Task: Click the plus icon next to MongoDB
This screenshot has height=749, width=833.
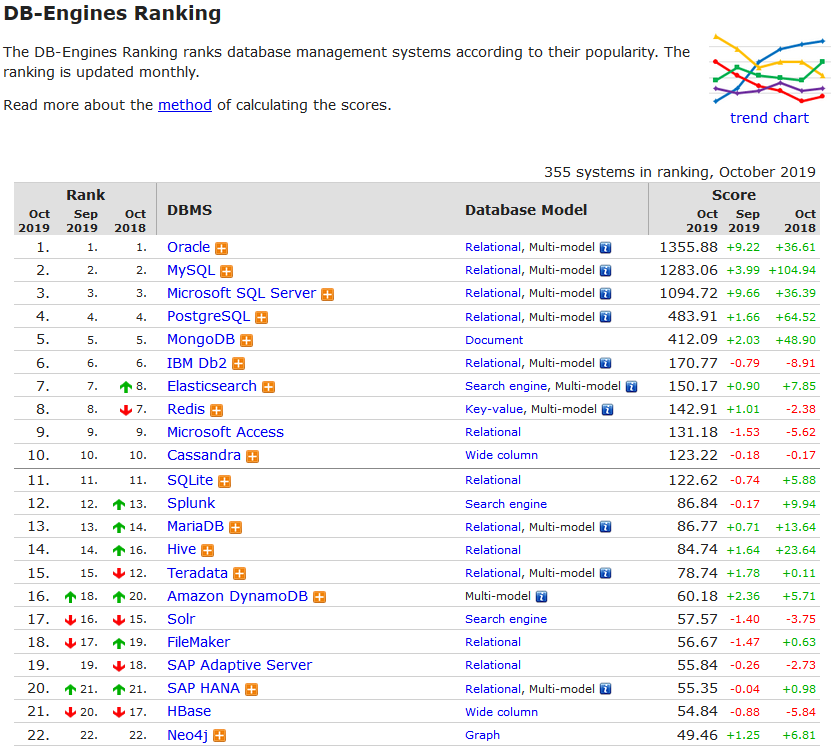Action: point(246,341)
